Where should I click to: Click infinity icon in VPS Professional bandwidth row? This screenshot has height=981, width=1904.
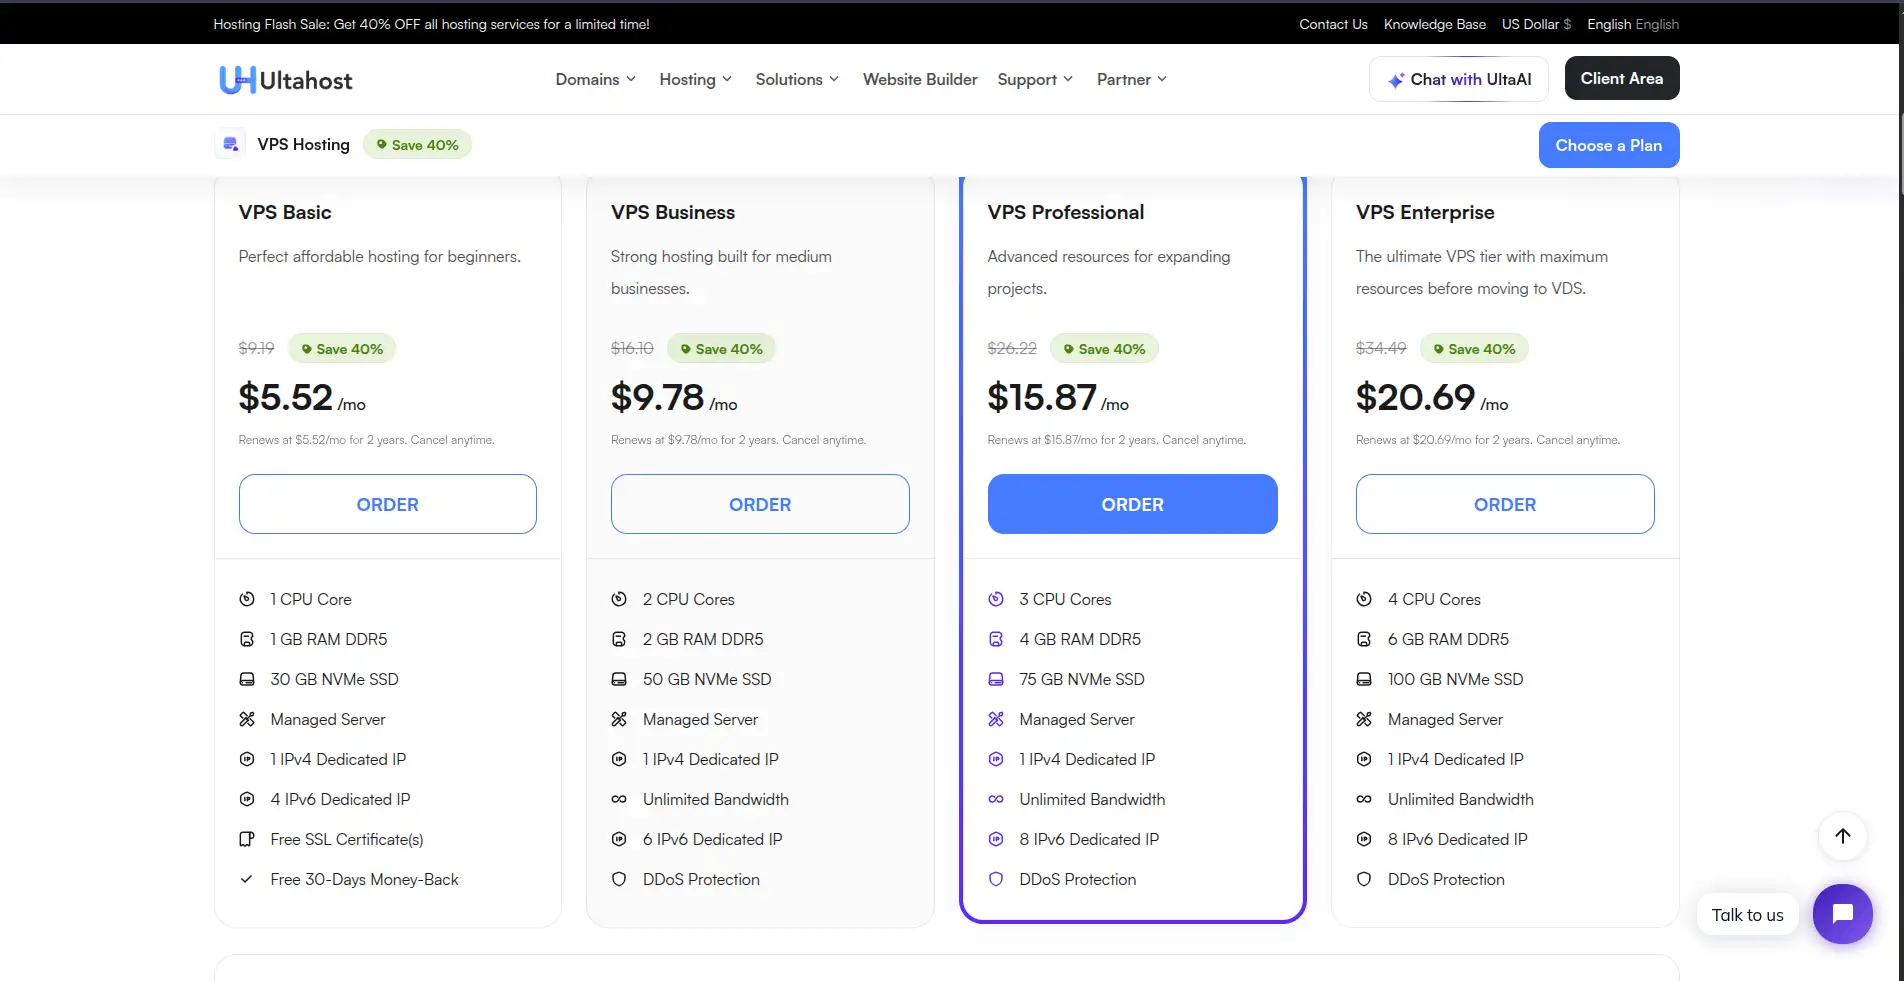point(996,799)
